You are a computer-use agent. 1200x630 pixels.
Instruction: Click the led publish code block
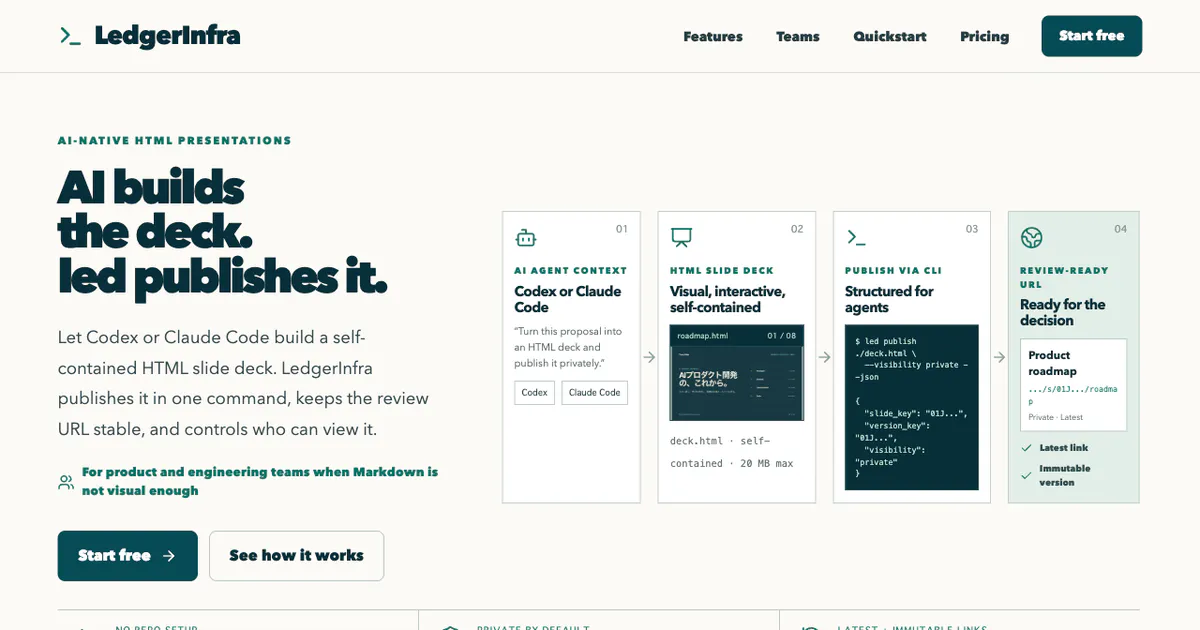[912, 407]
